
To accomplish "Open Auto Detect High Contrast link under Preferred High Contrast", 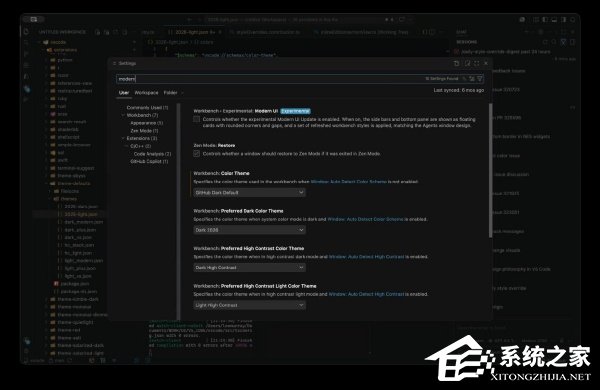I will pyautogui.click(x=366, y=257).
